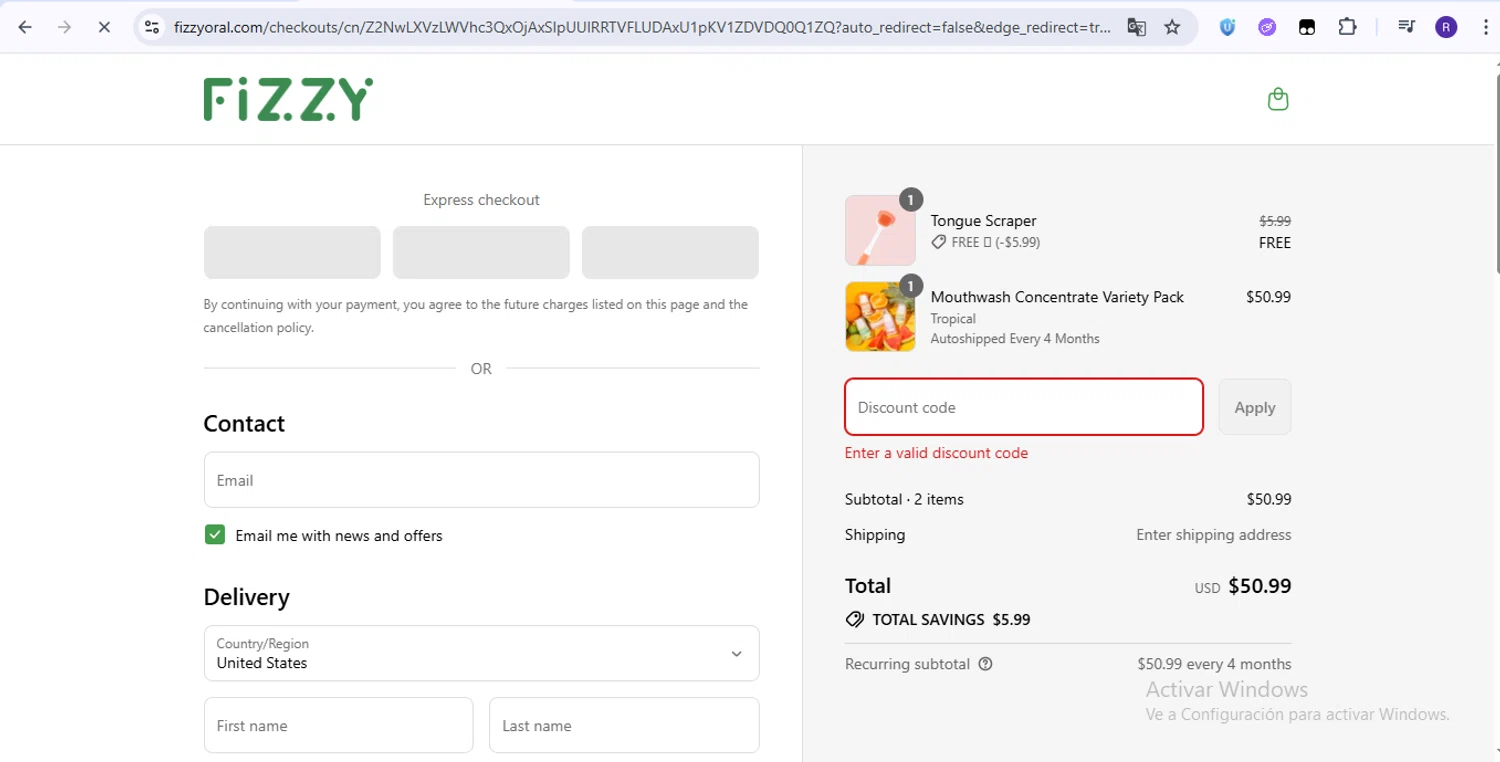1500x762 pixels.
Task: Open the media control icon
Action: coord(1406,27)
